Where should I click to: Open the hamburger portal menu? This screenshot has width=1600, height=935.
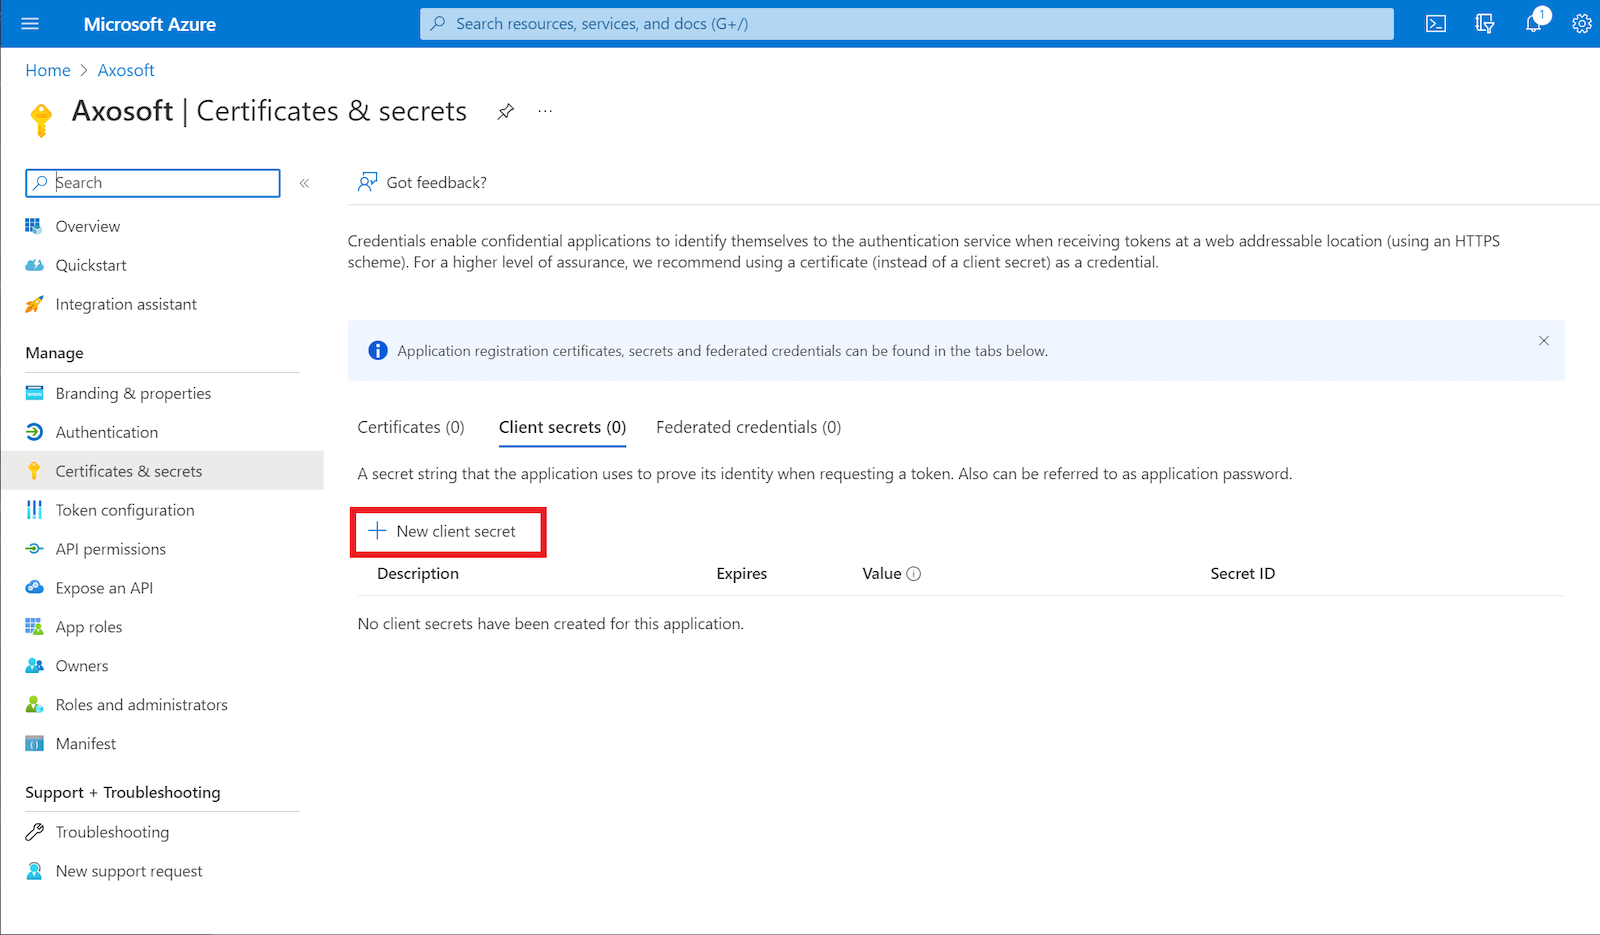[30, 24]
